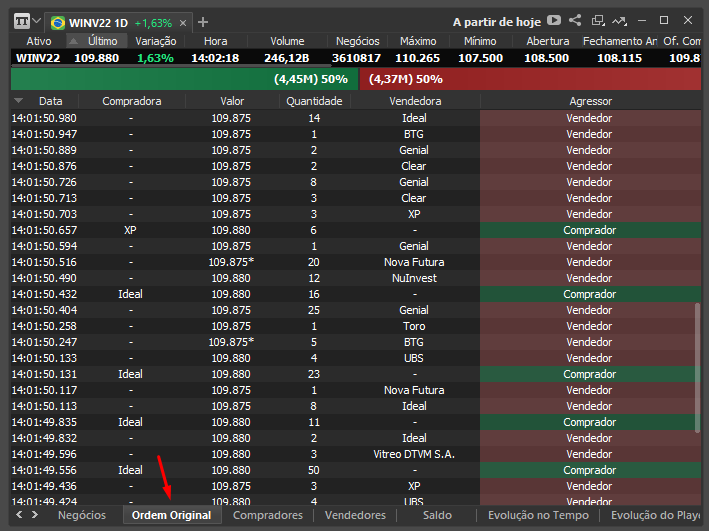
Task: Click the replay video icon beside A partir de hoje
Action: click(554, 20)
